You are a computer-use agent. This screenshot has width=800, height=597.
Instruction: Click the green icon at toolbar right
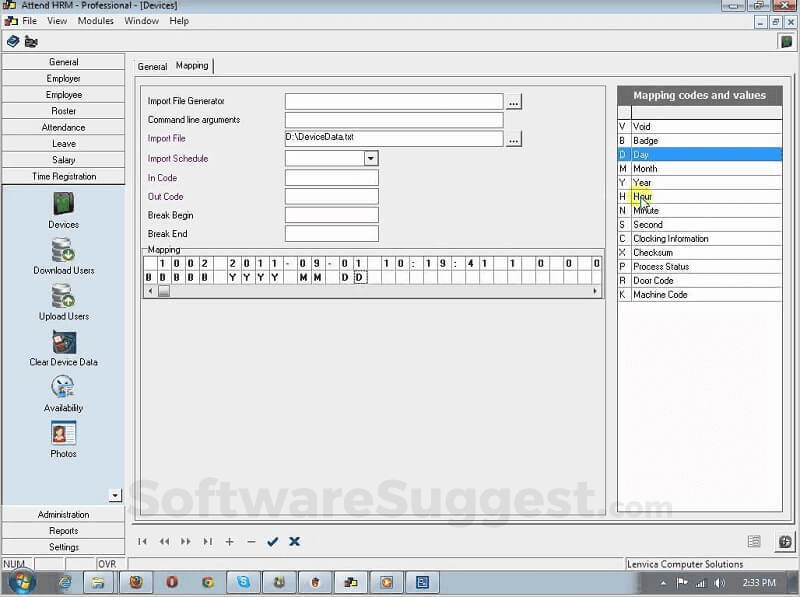(x=786, y=42)
